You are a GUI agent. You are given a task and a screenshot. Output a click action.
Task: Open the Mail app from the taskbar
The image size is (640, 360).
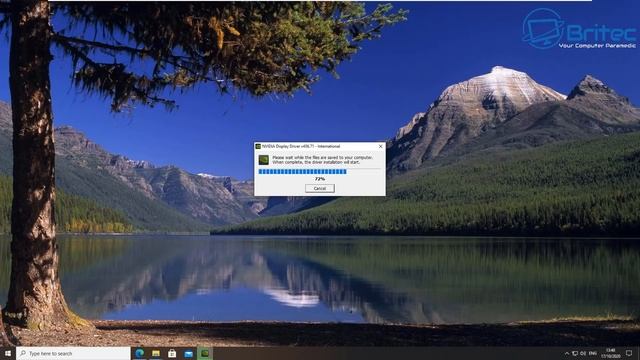pos(188,353)
